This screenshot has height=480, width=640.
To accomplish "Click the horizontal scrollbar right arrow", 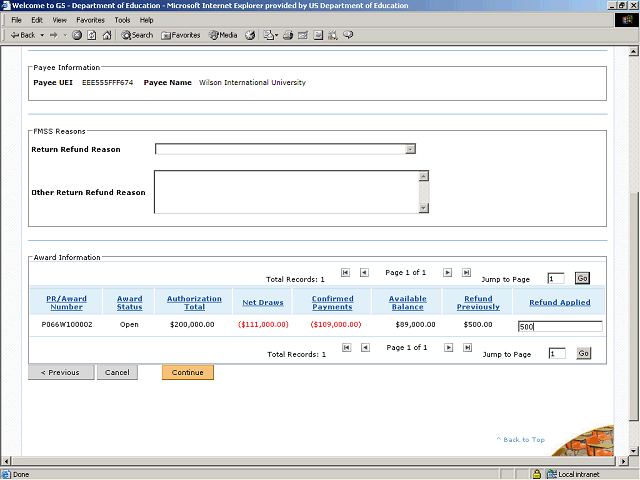I will 623,462.
